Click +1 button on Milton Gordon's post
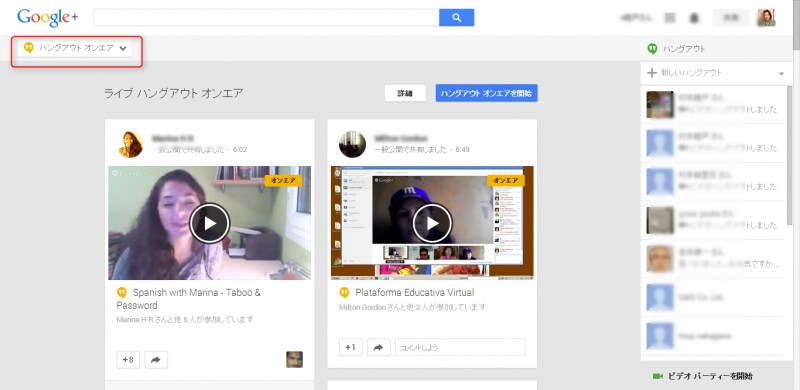The height and width of the screenshot is (390, 800). point(351,347)
